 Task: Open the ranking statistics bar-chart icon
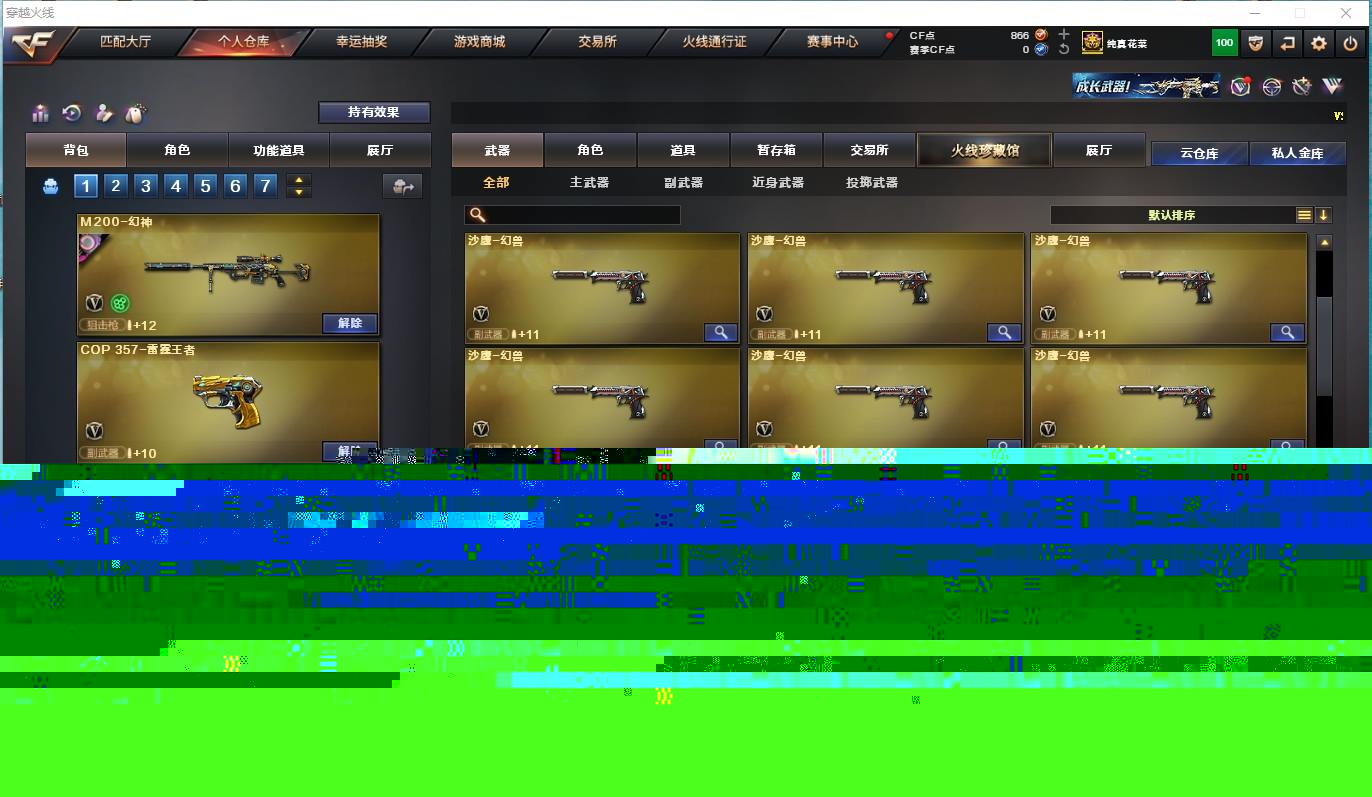tap(40, 113)
